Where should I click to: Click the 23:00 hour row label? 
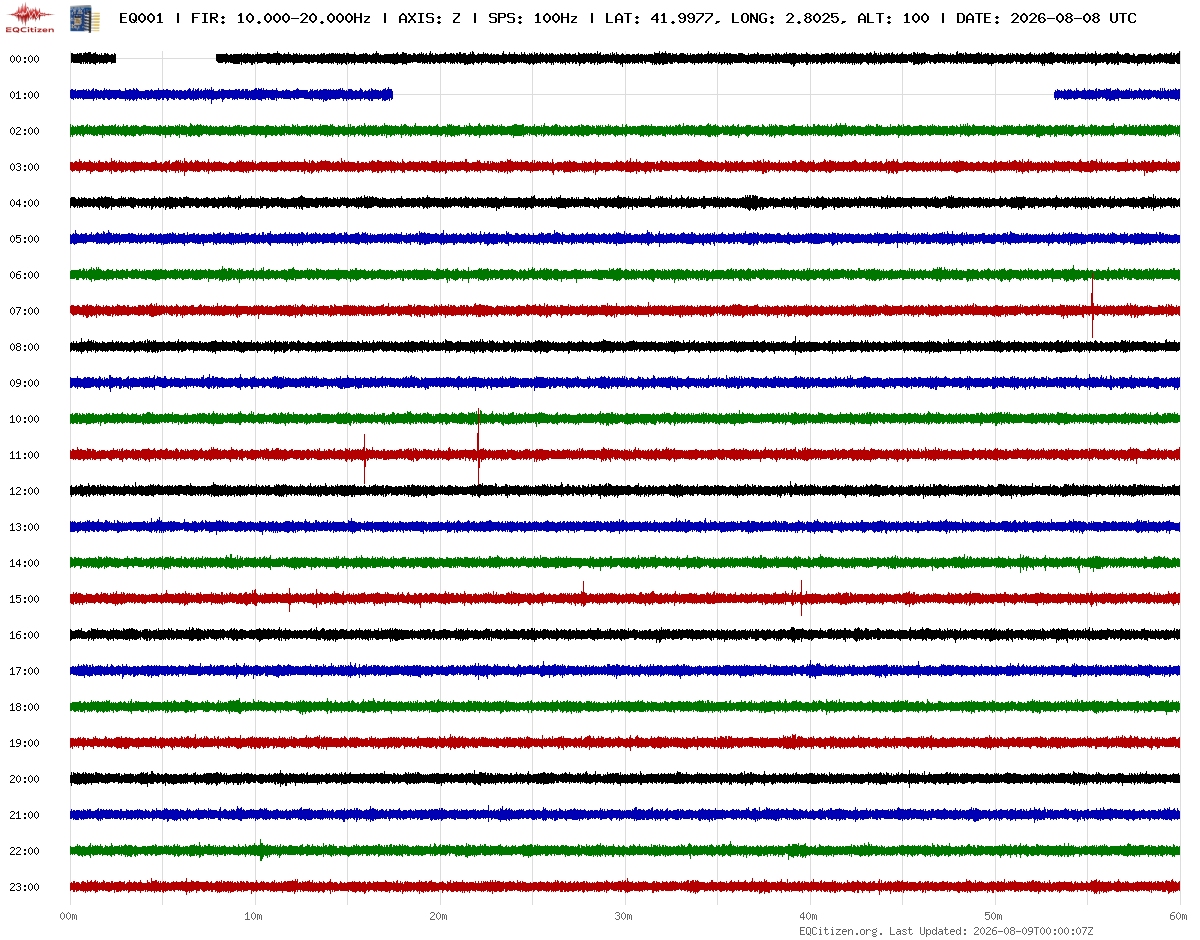(24, 887)
